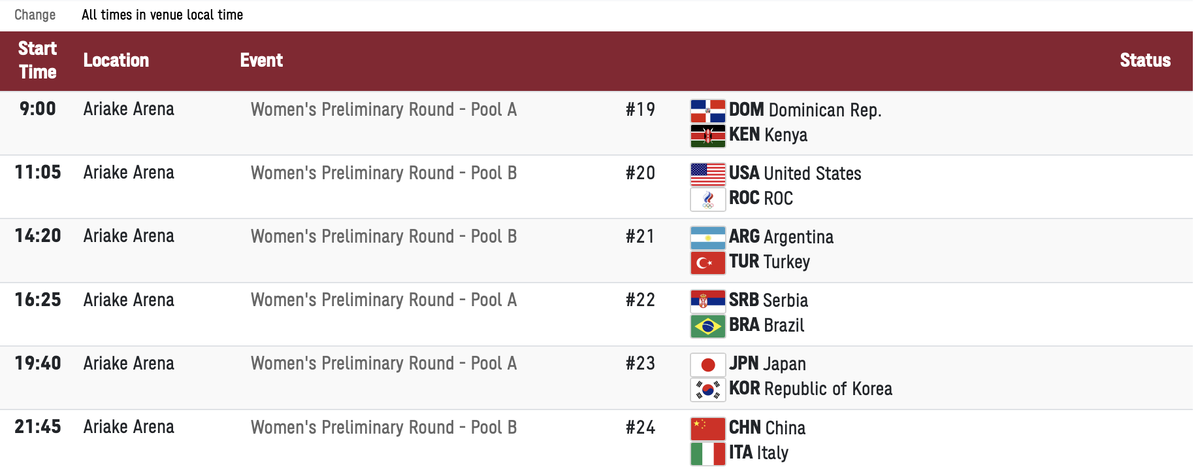This screenshot has height=469, width=1200.
Task: Click the Kenya flag icon
Action: coord(708,135)
